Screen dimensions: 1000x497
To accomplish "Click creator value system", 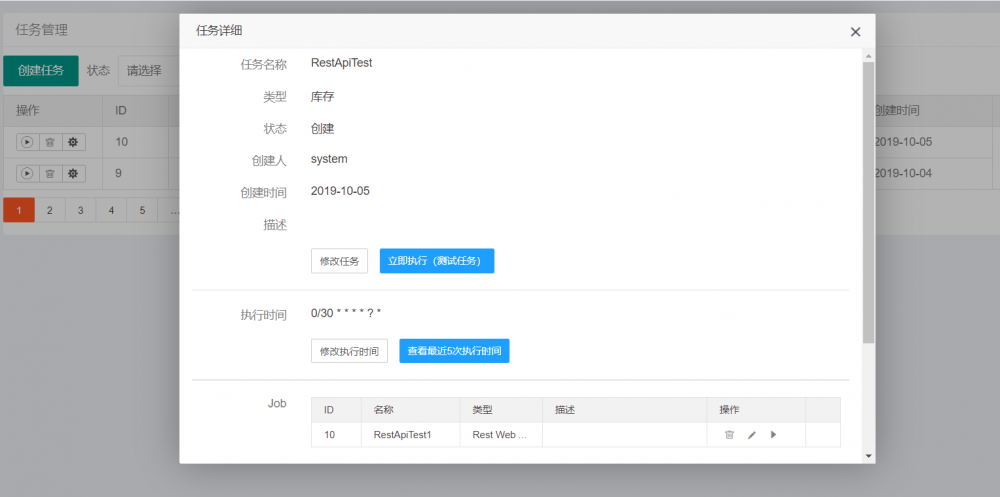I will coord(329,159).
